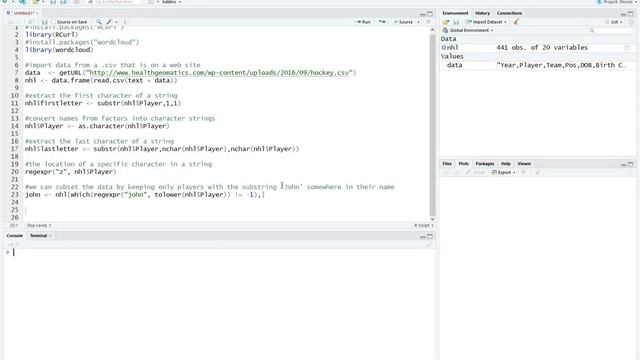Click library(wordcloud) on line 4
The height and width of the screenshot is (360, 640).
click(59, 50)
